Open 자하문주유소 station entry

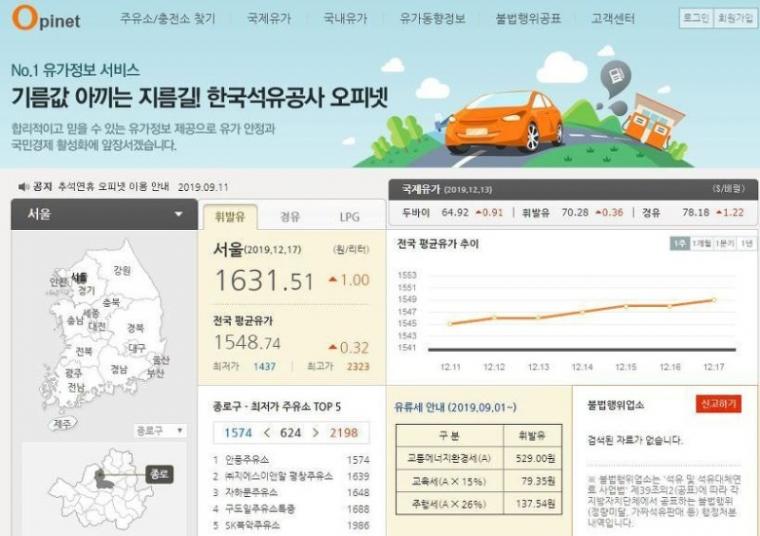pyautogui.click(x=291, y=492)
